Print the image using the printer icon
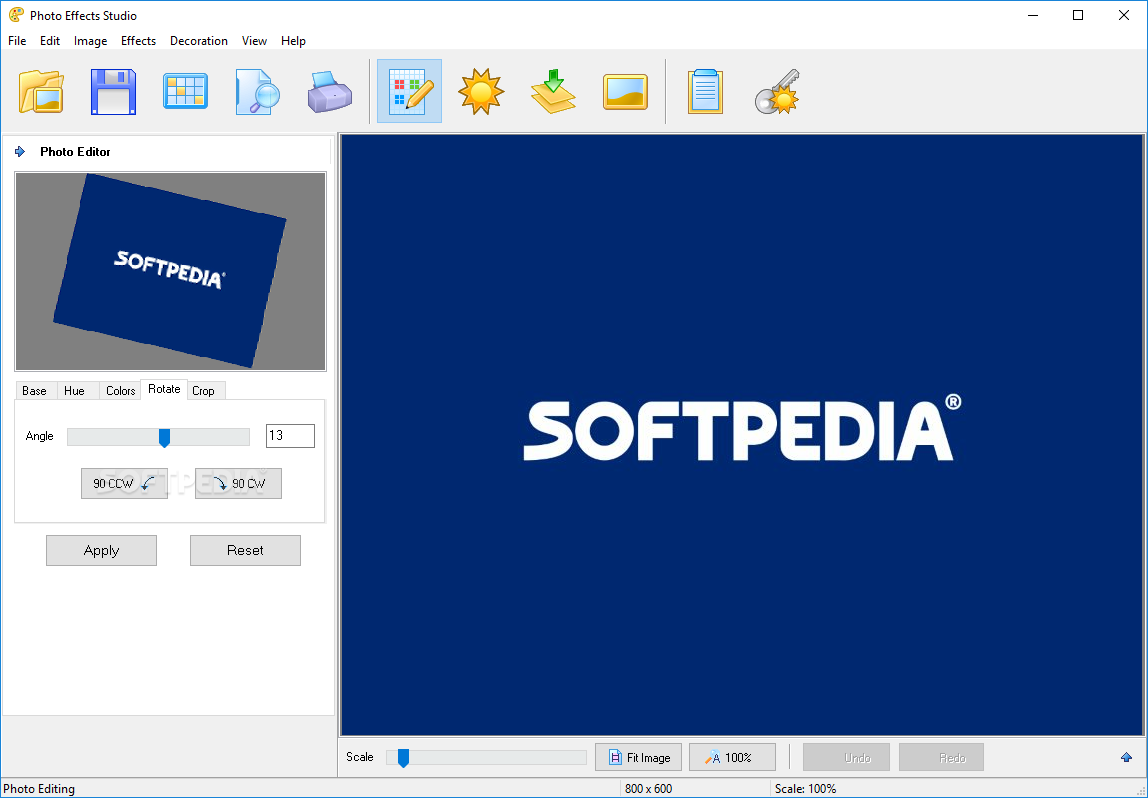The height and width of the screenshot is (798, 1148). [329, 92]
